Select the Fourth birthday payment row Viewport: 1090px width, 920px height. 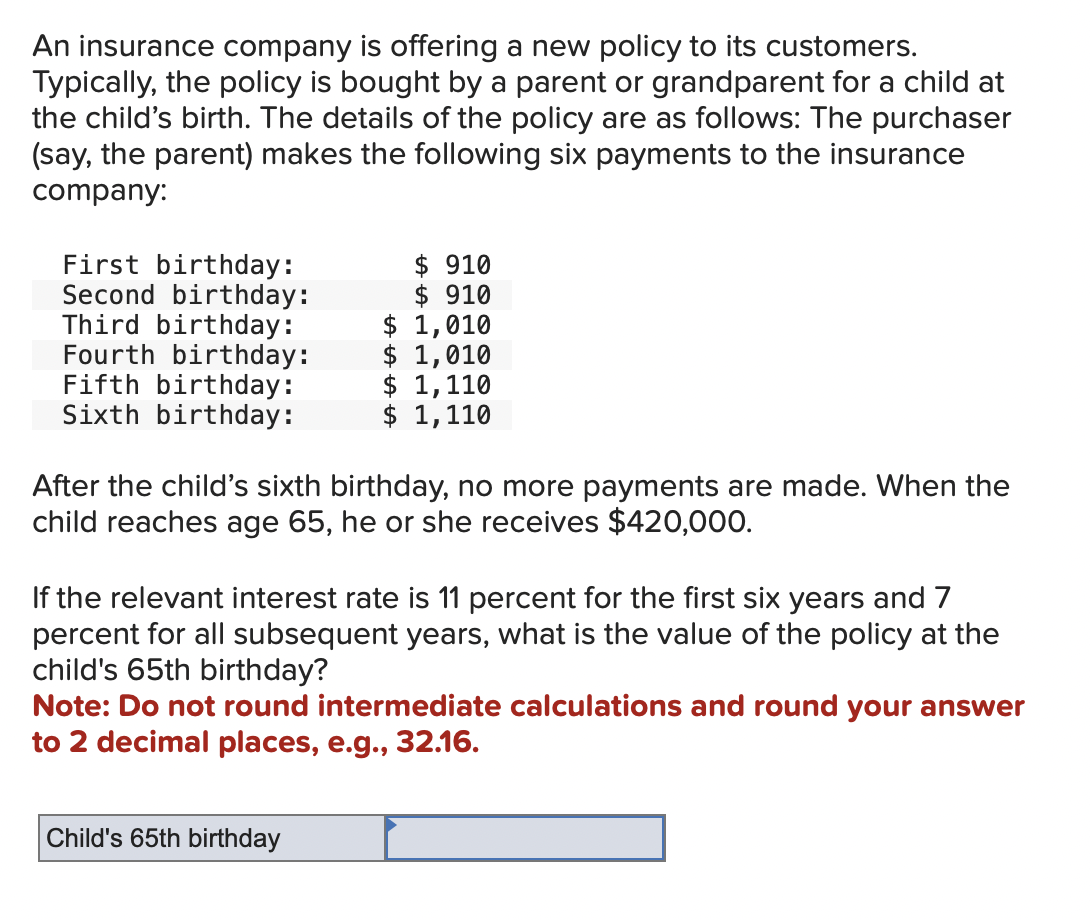coord(272,355)
